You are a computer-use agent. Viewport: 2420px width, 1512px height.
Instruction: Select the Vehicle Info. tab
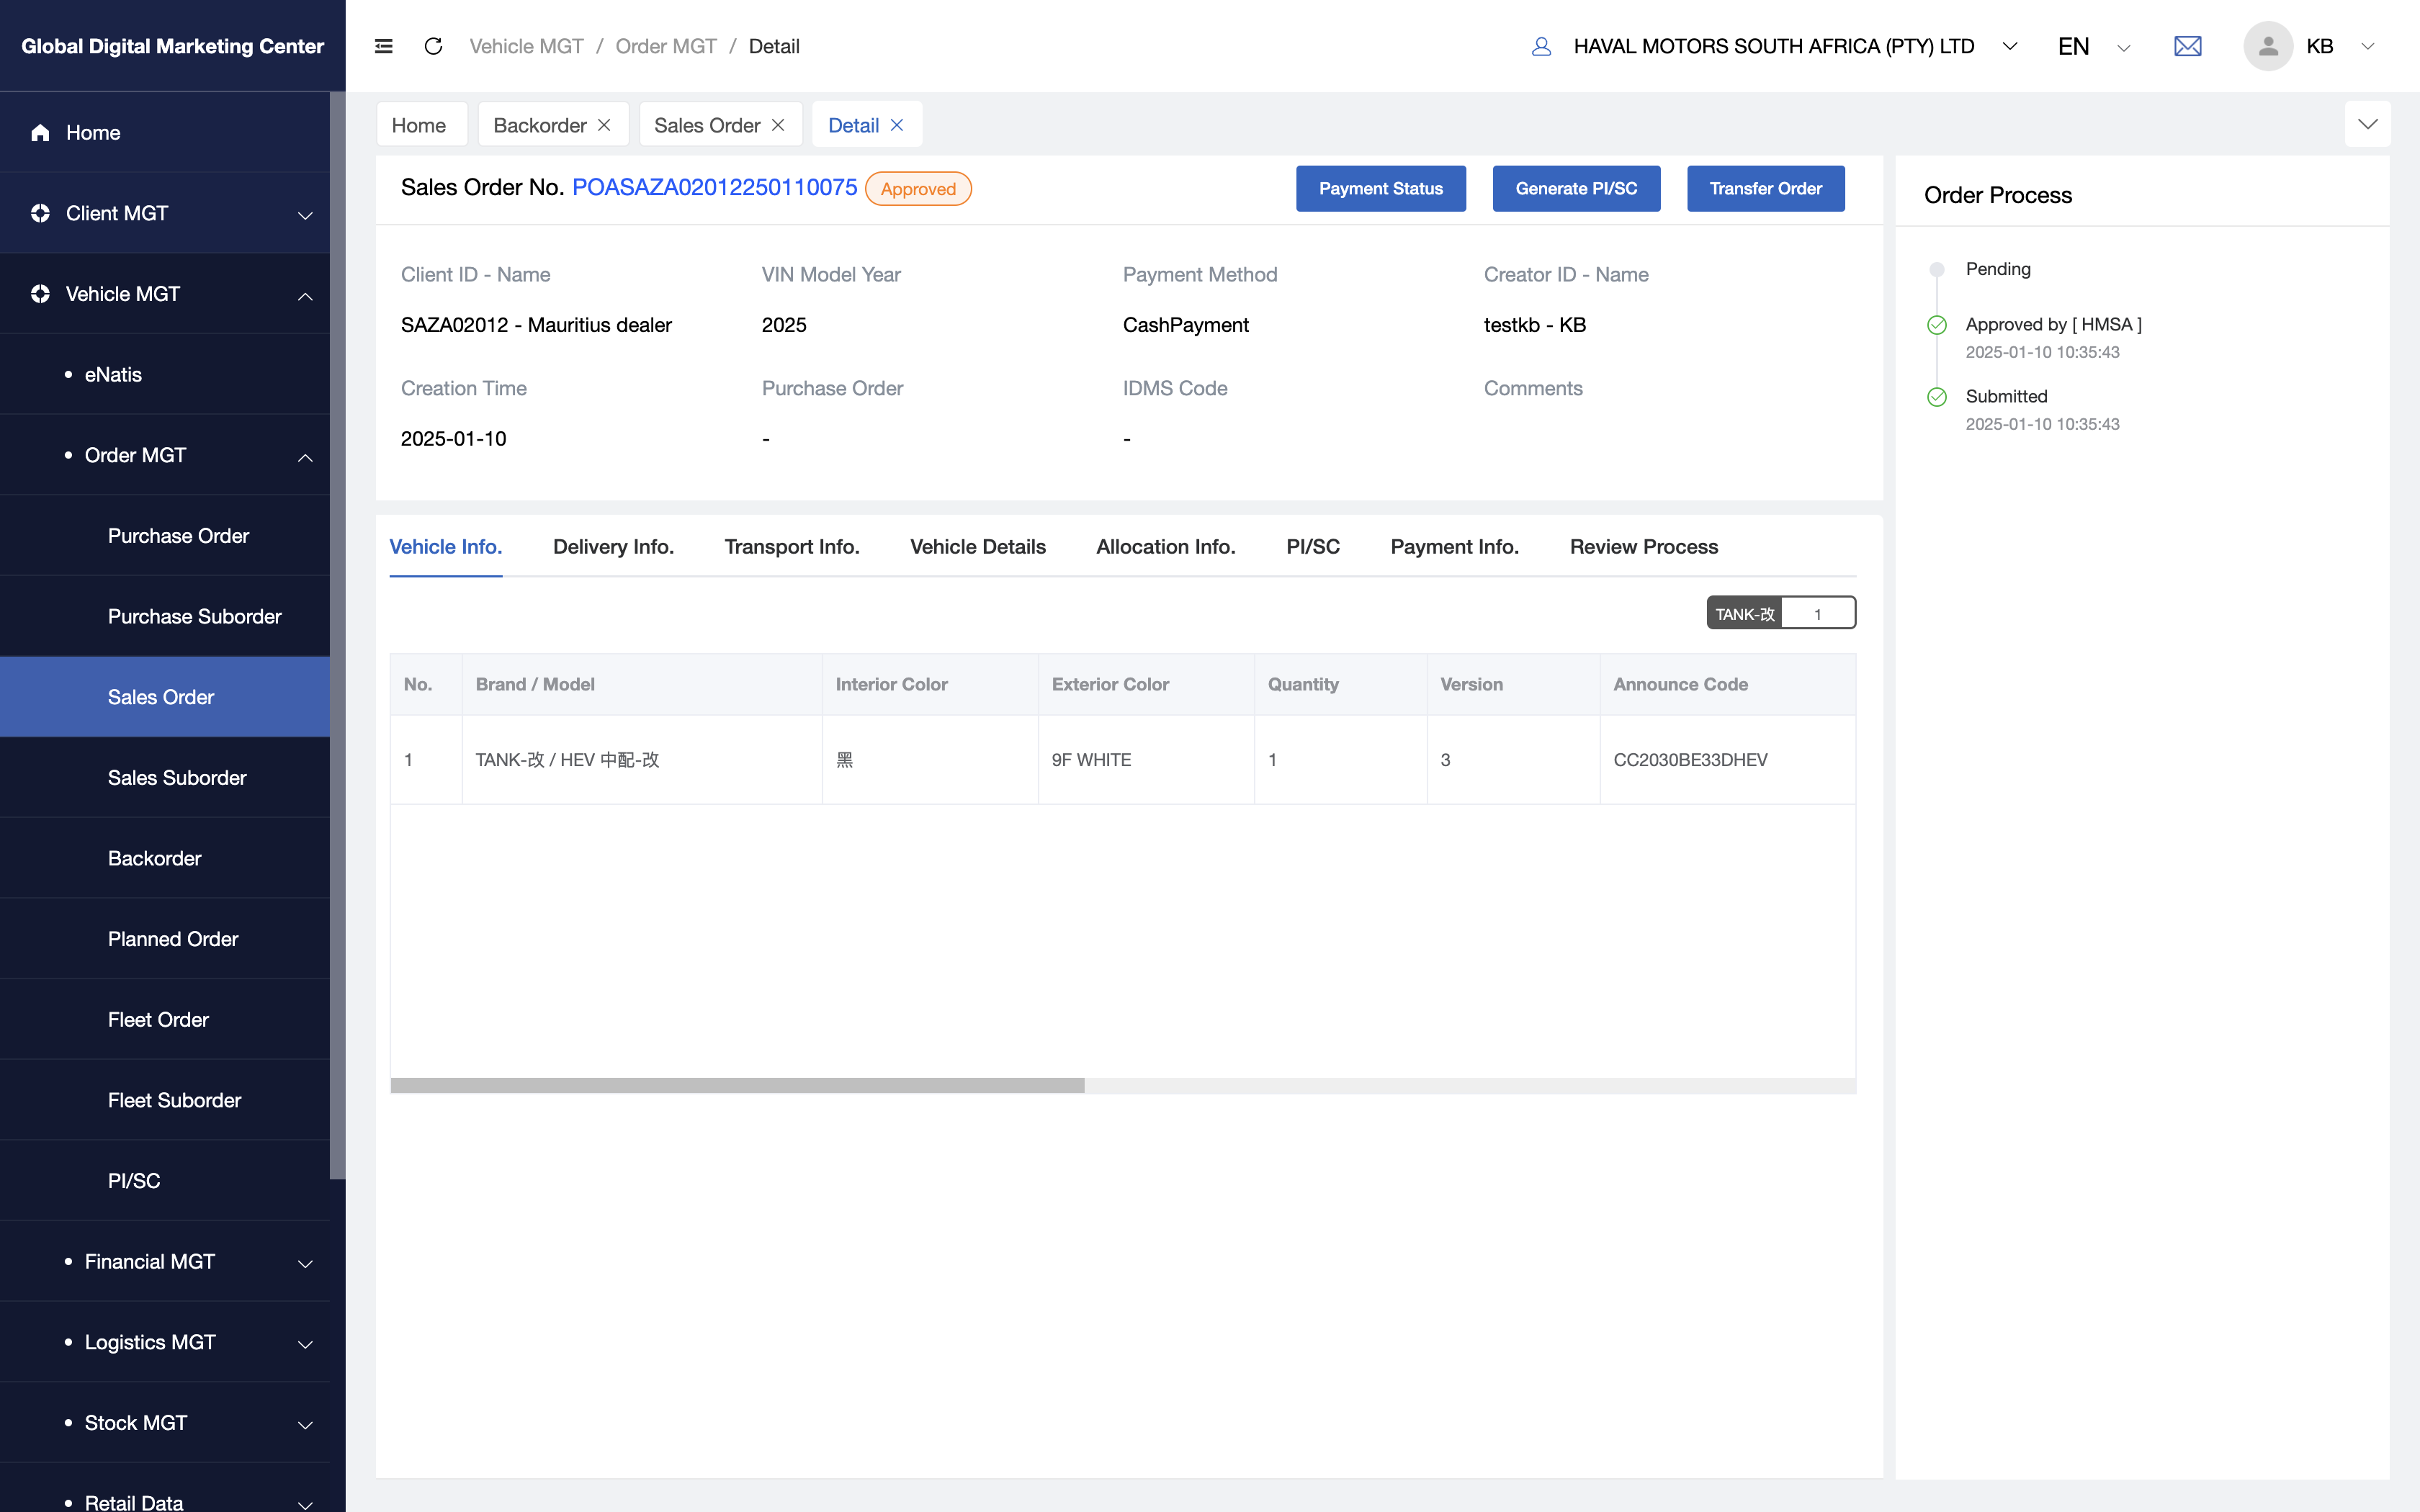pyautogui.click(x=446, y=547)
